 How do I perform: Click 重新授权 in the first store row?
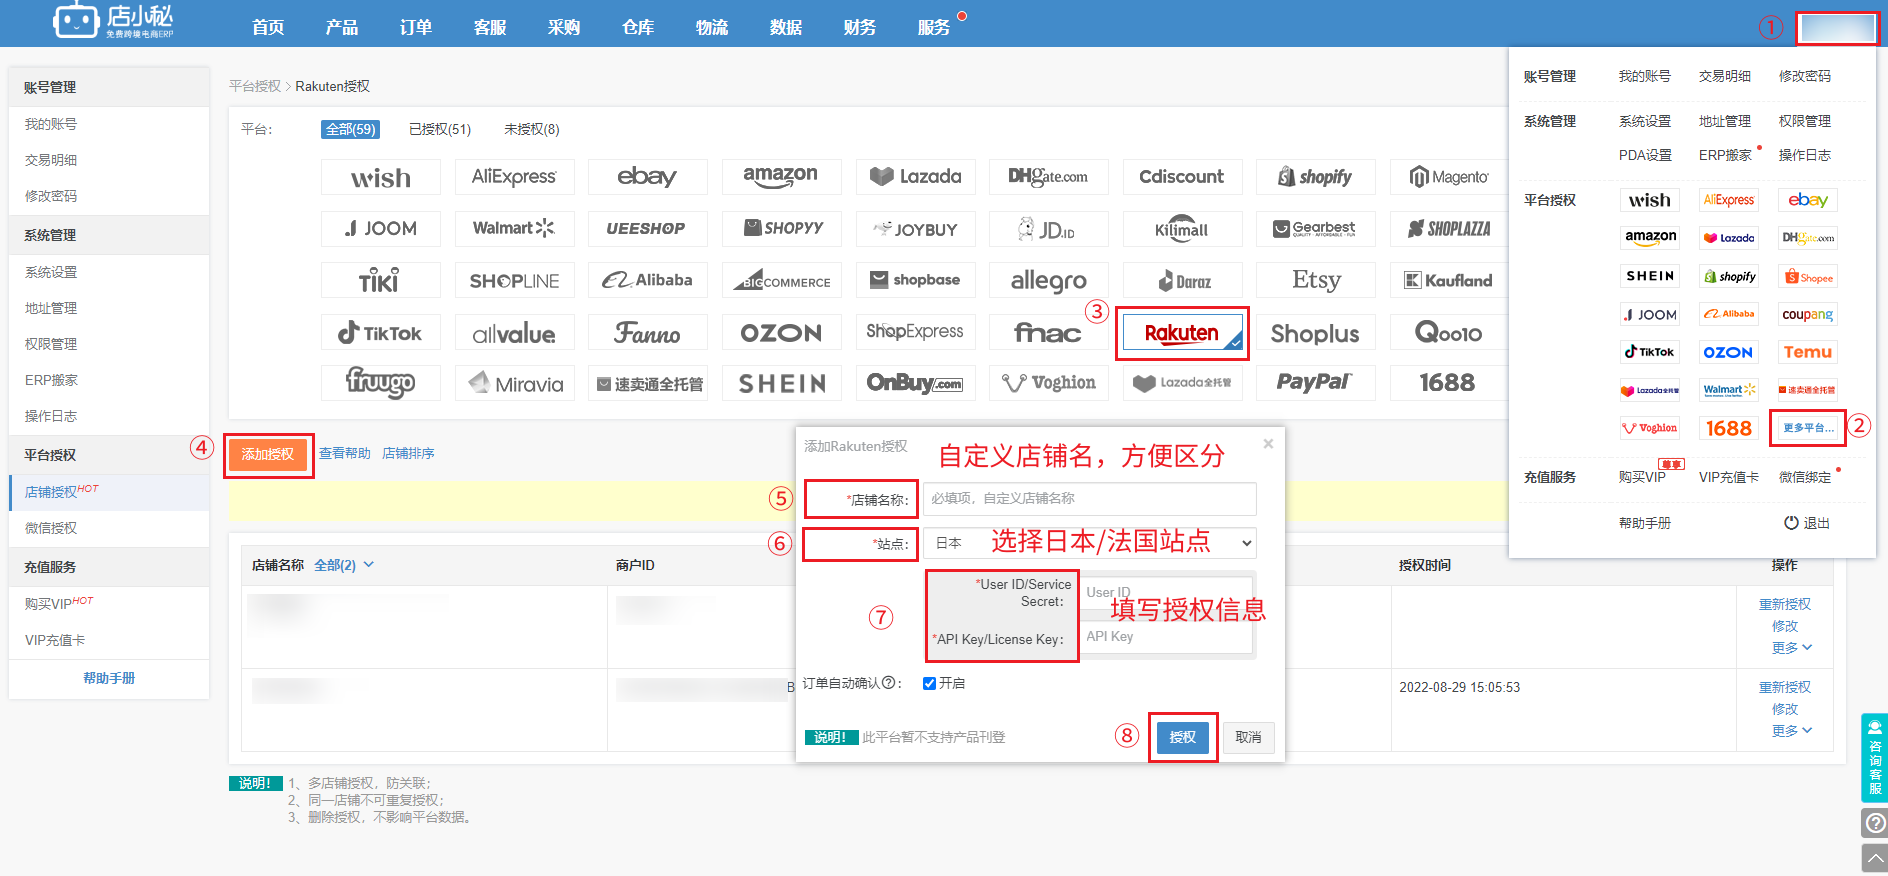click(1785, 604)
